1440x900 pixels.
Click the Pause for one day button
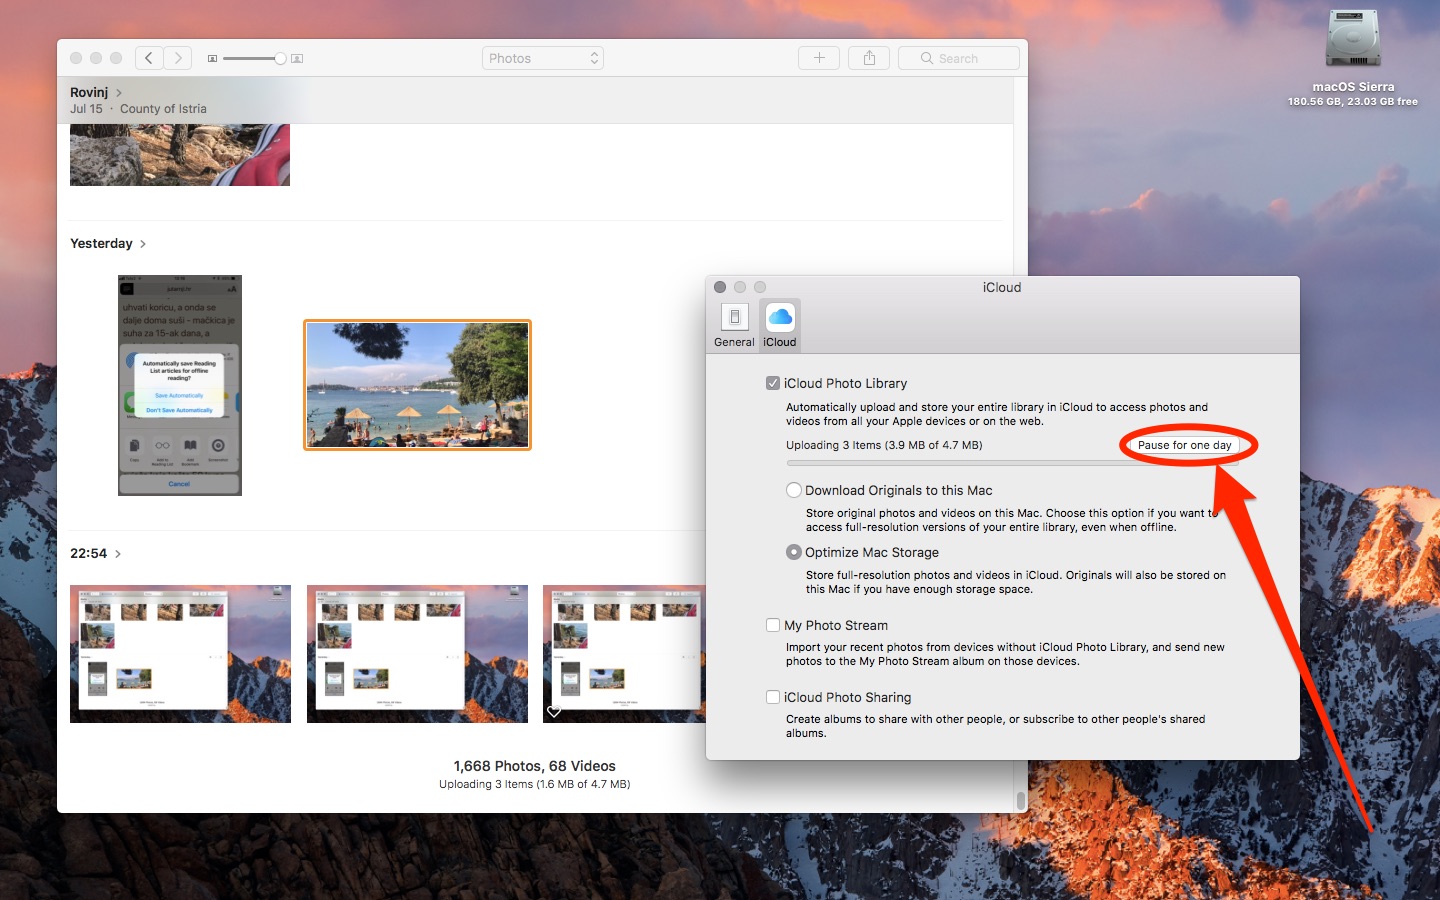[1184, 445]
